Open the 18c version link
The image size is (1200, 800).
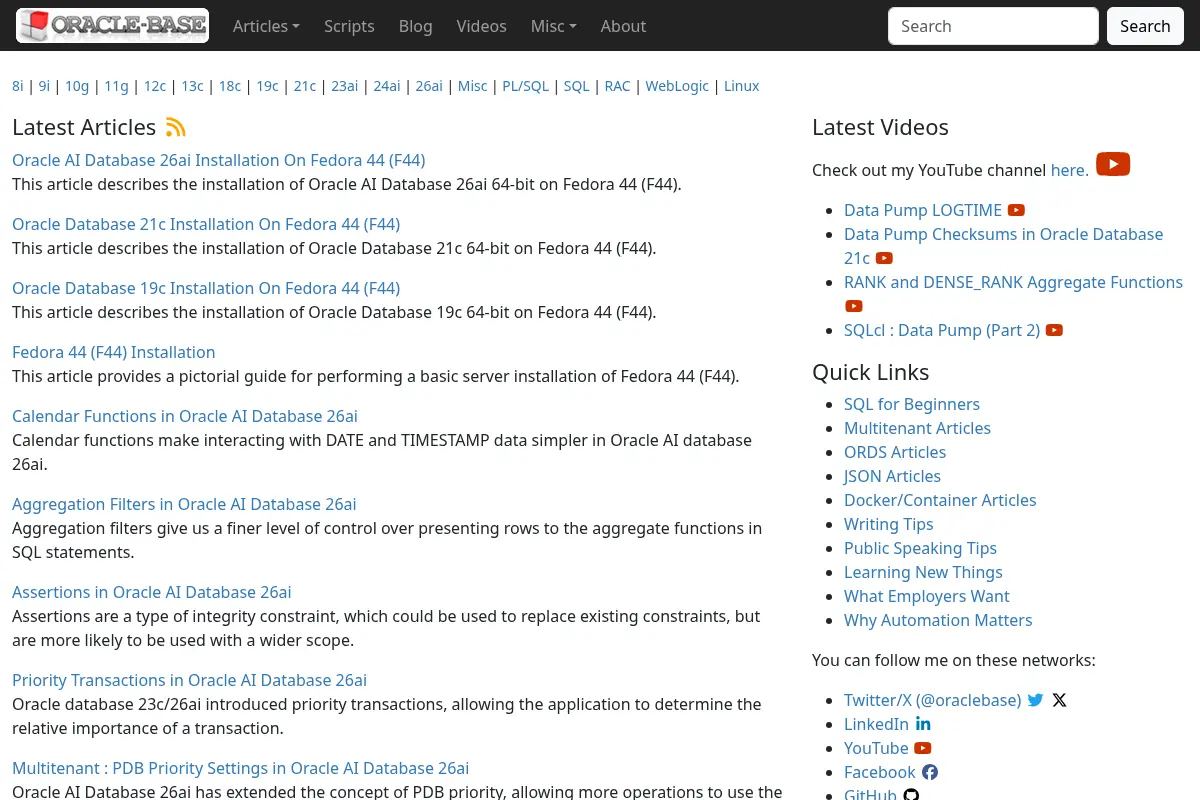230,86
